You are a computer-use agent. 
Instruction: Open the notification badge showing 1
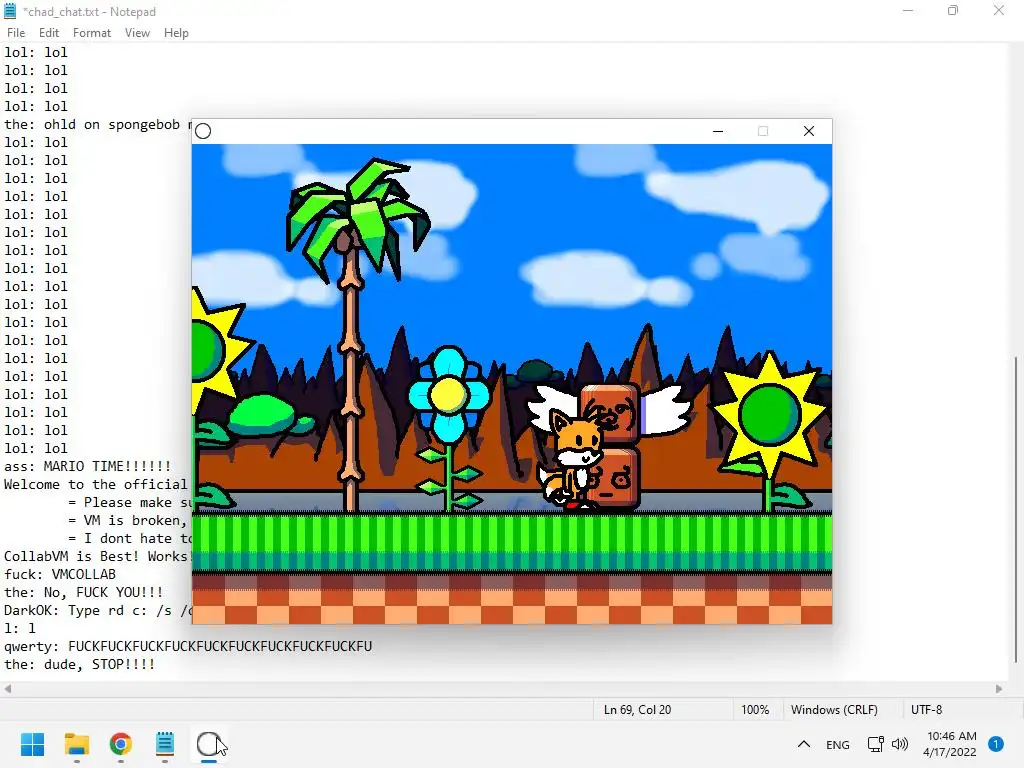pos(996,744)
